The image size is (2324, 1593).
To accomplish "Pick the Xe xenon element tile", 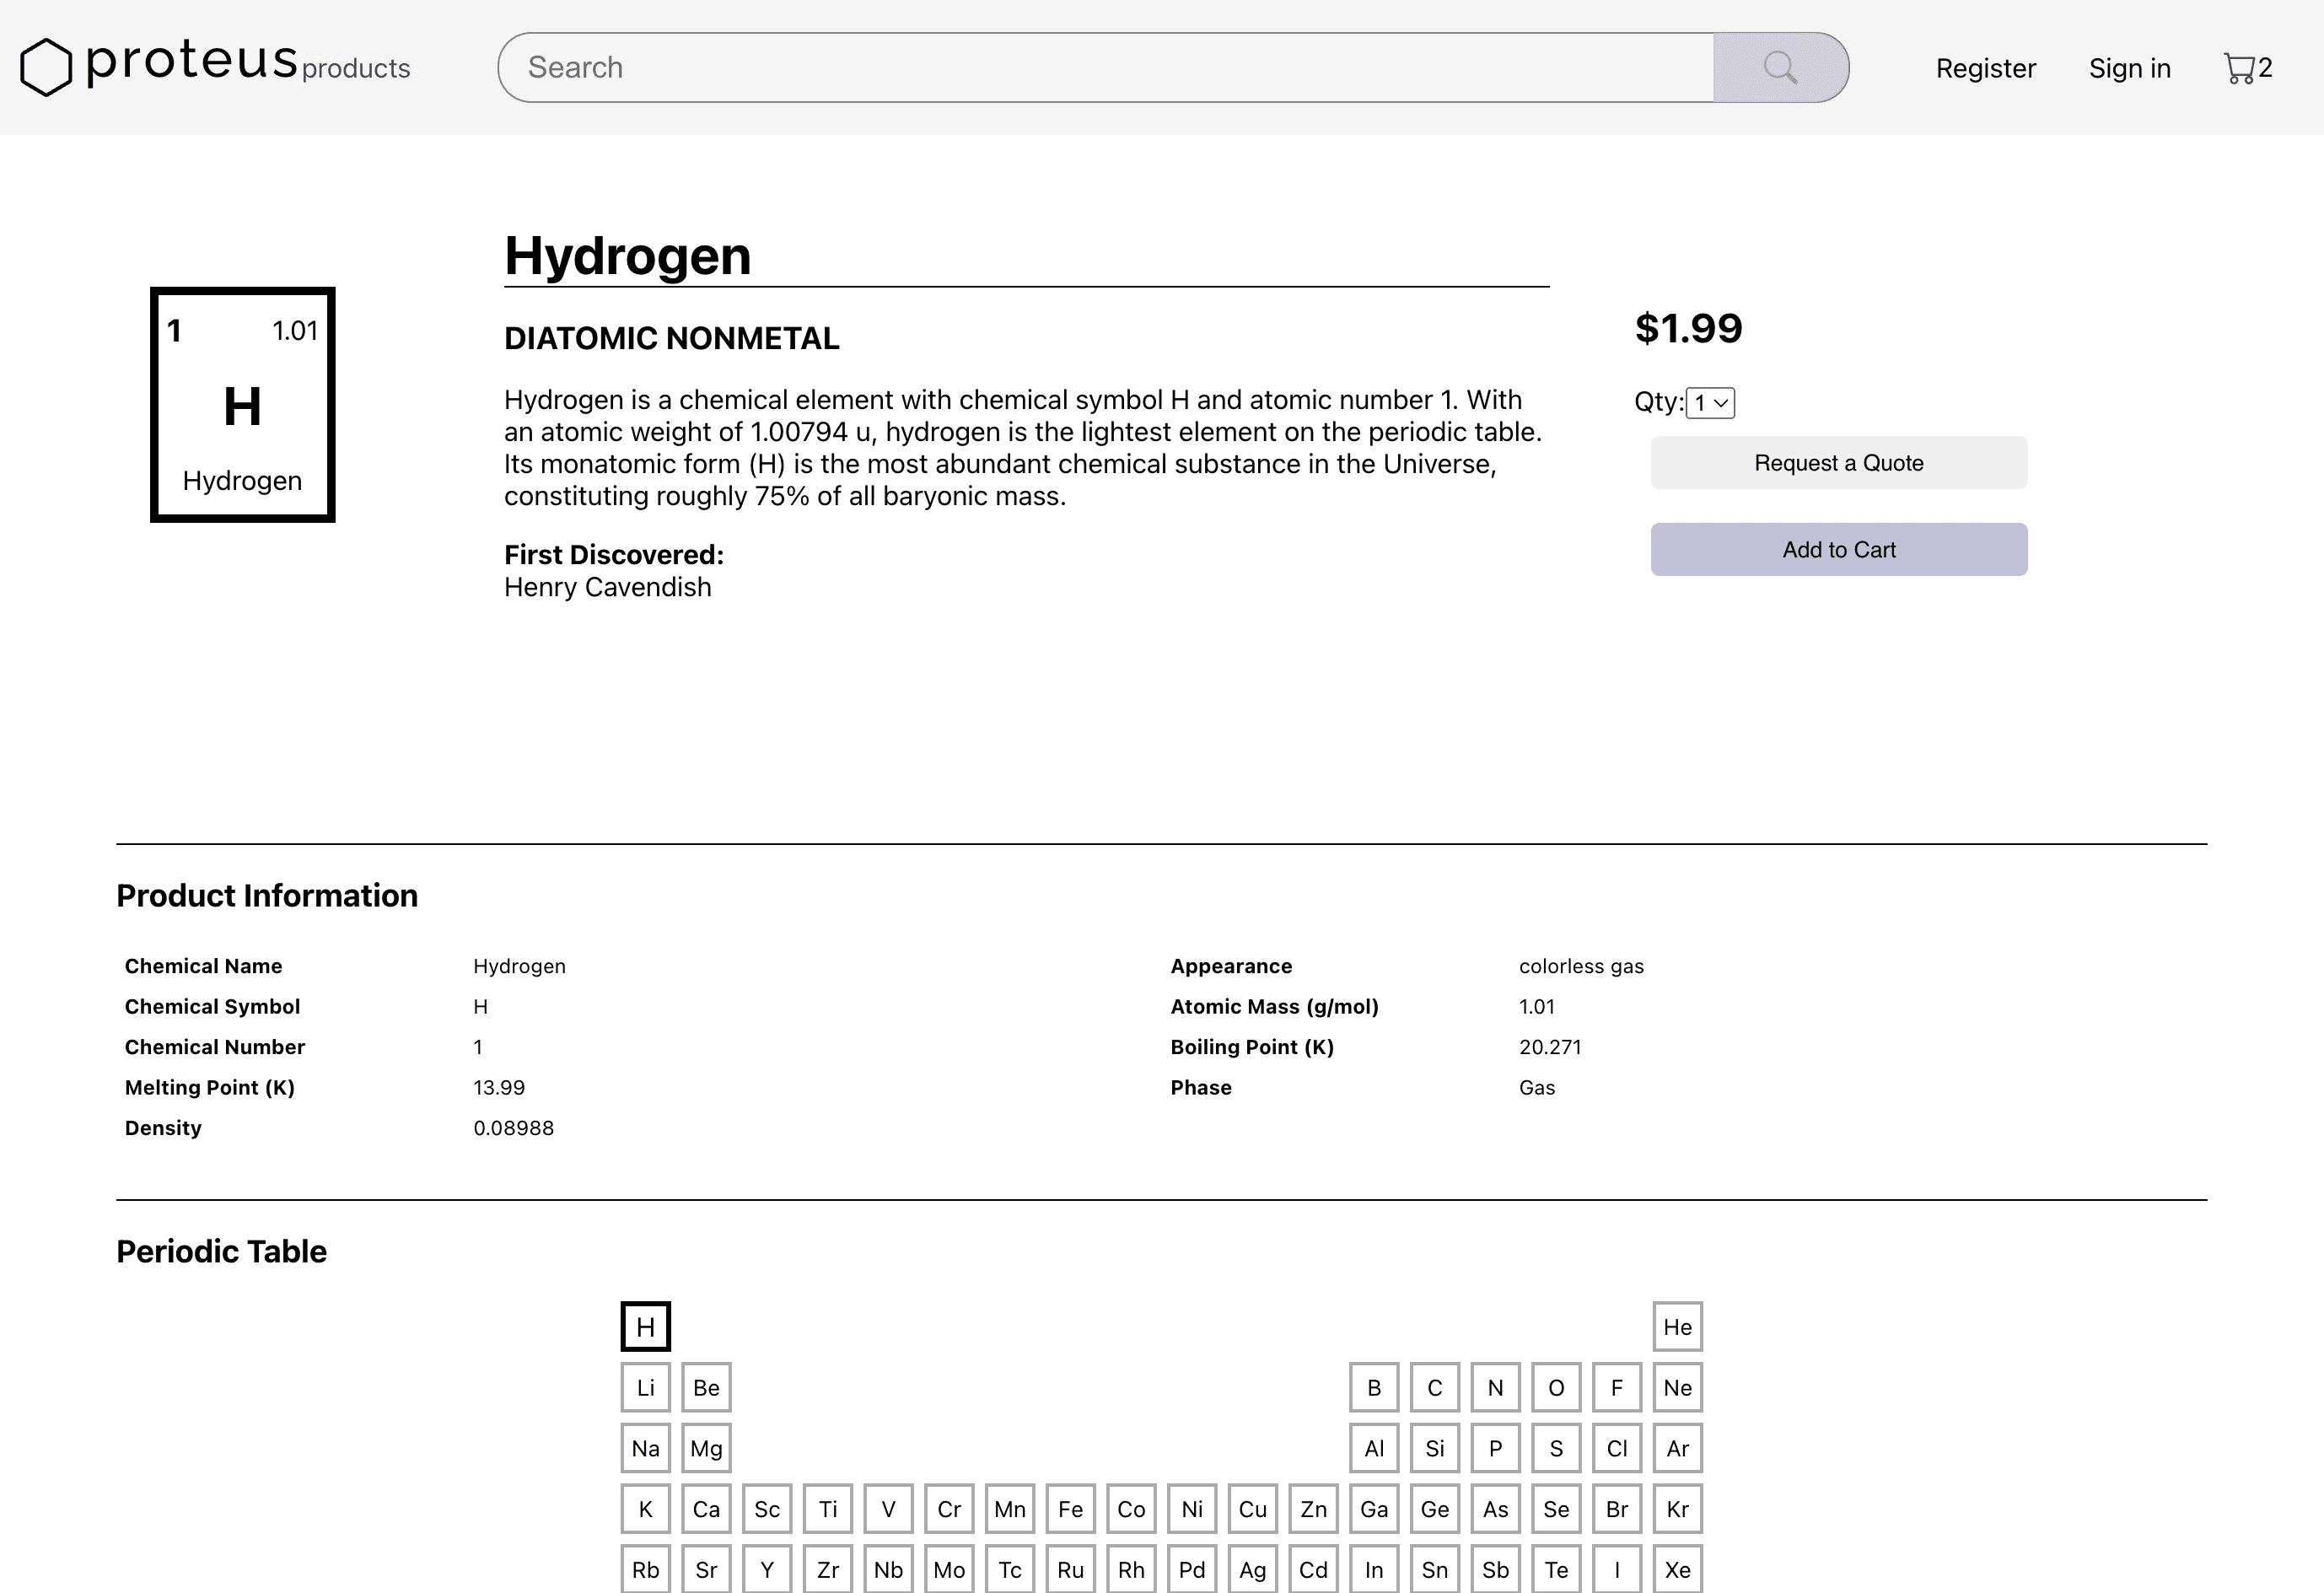I will (x=1677, y=1569).
